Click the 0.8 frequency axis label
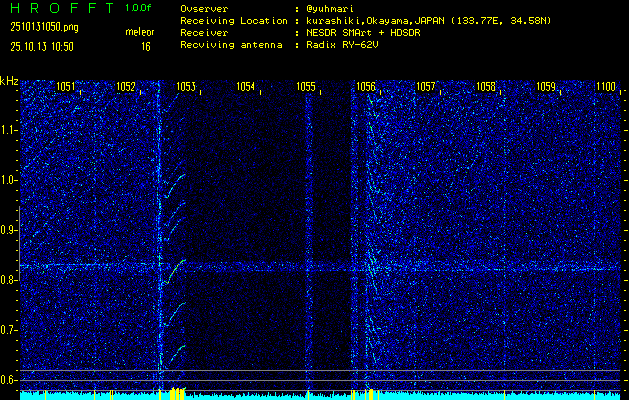 coord(7,280)
